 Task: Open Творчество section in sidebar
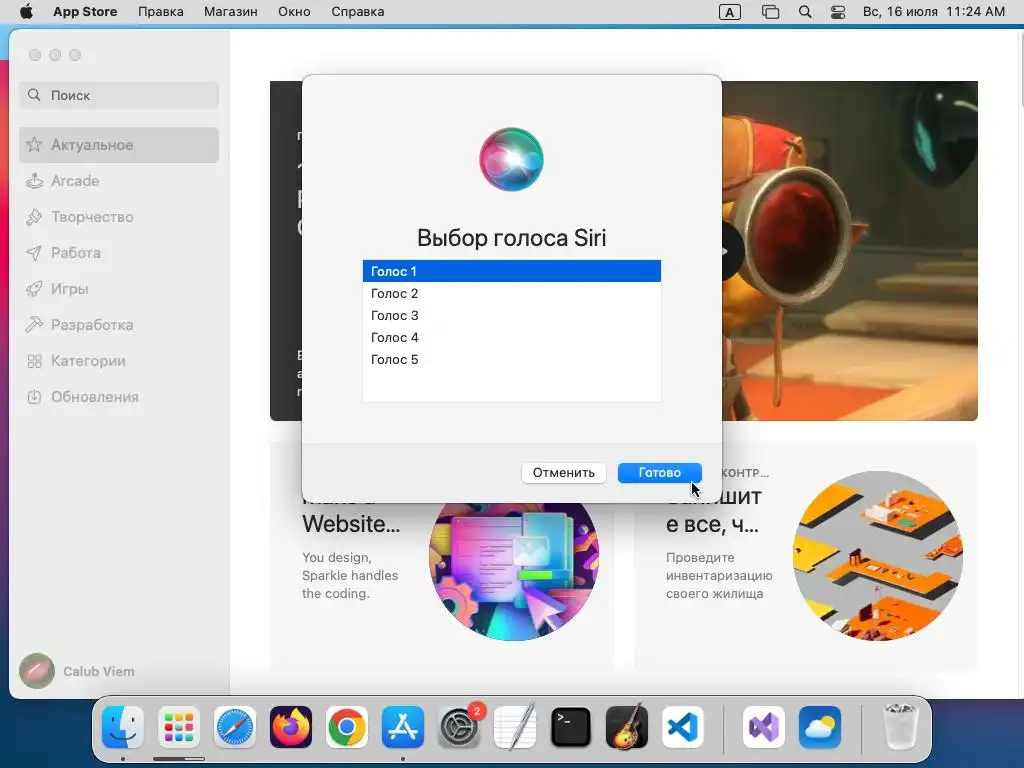(119, 217)
